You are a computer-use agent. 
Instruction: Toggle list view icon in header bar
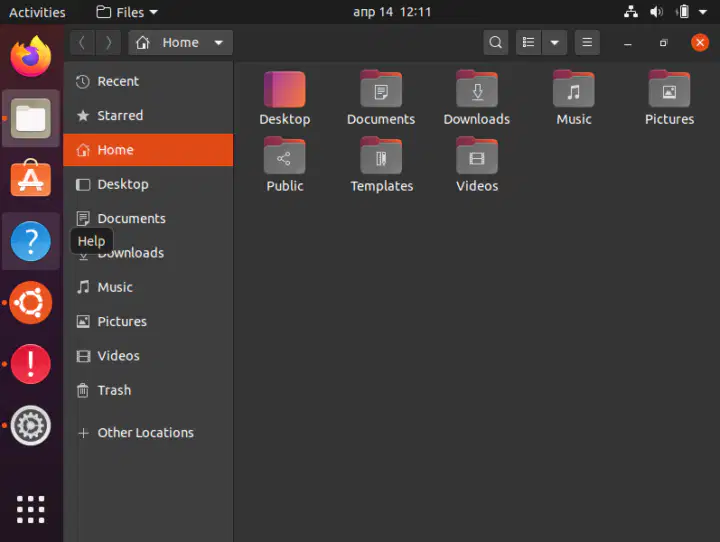tap(529, 43)
